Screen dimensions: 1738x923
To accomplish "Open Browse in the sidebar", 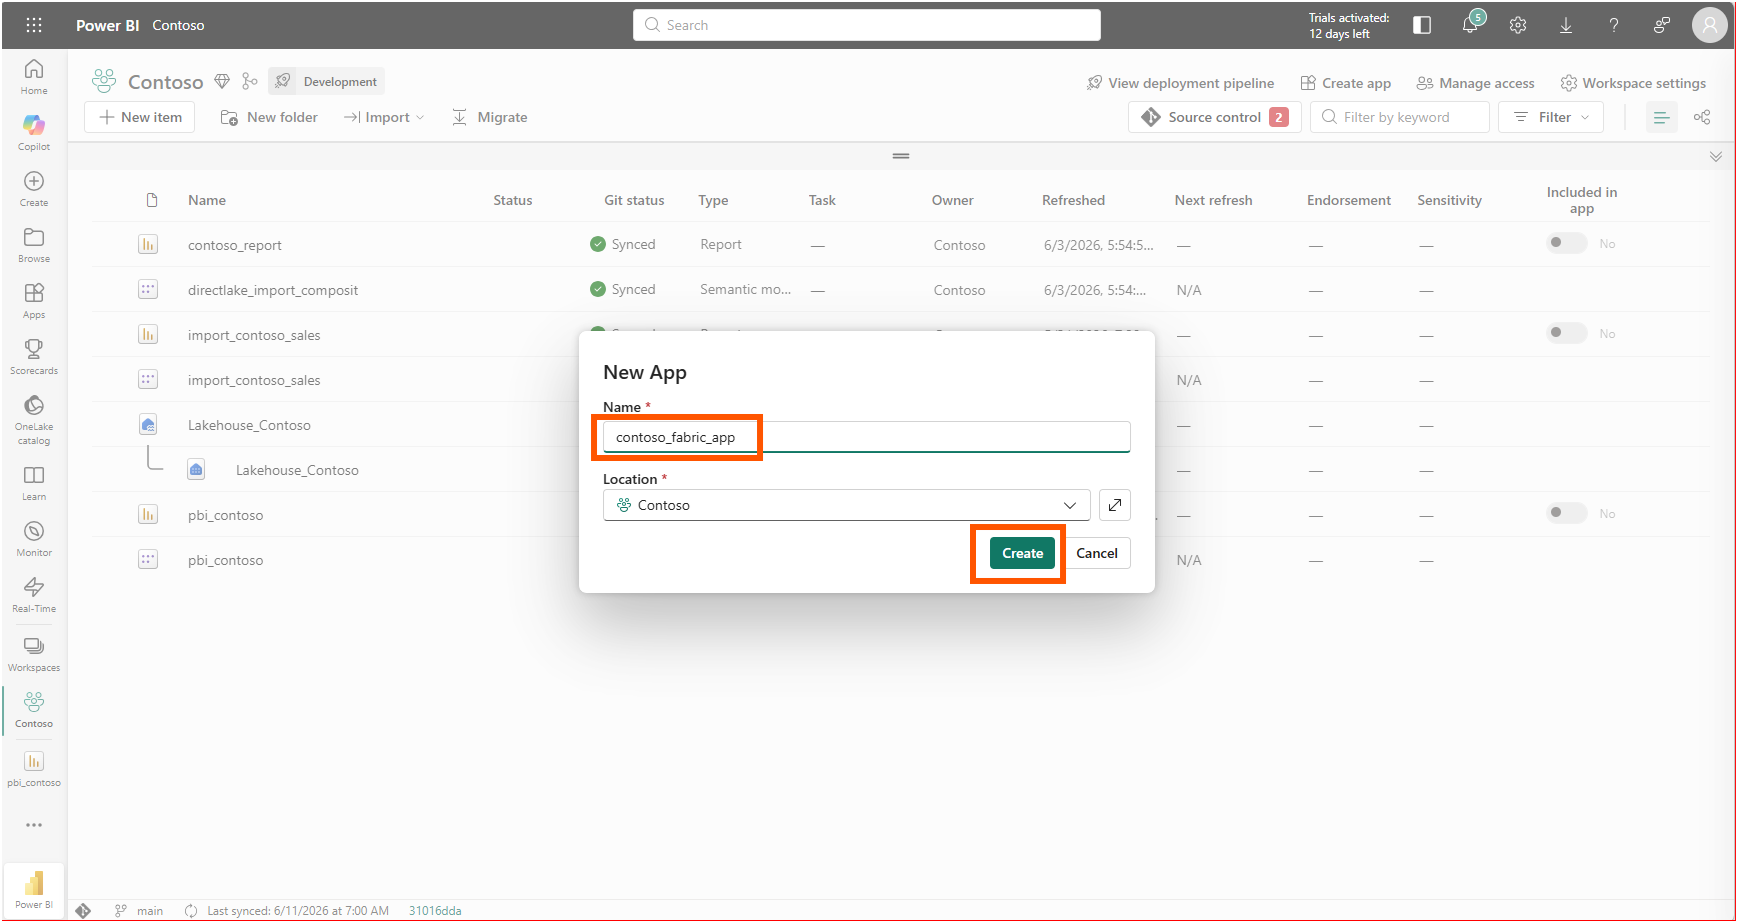I will (34, 244).
